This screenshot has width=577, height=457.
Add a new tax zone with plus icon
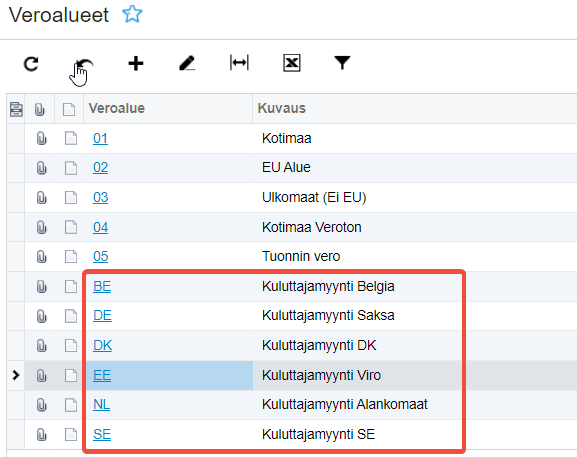click(136, 63)
